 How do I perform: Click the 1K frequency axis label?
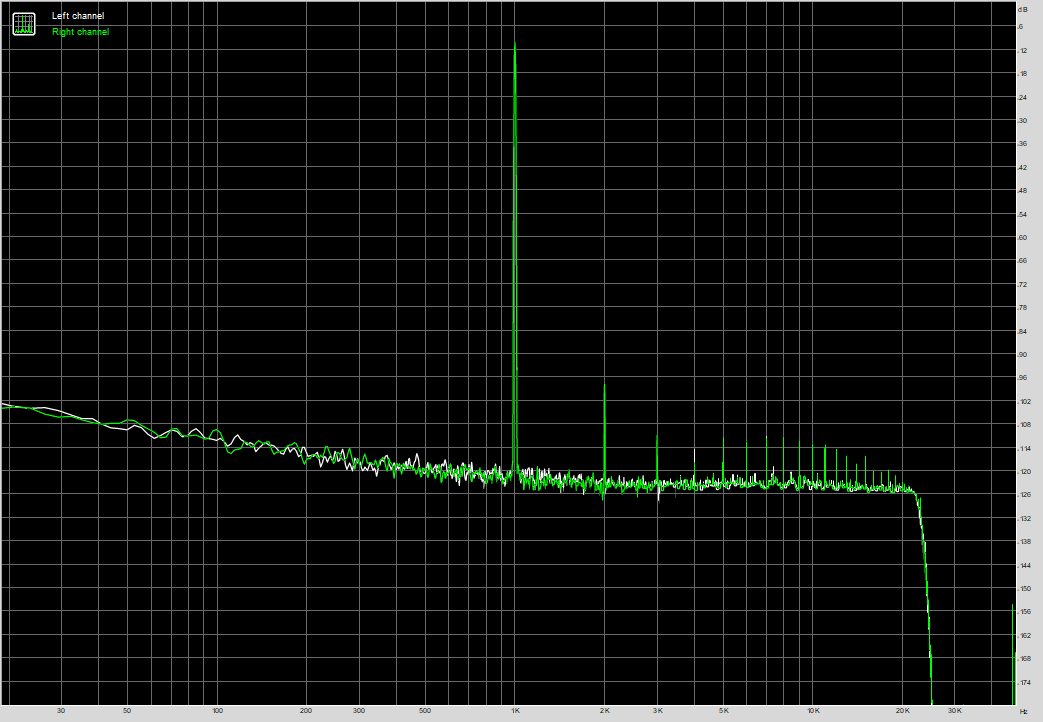[x=515, y=711]
